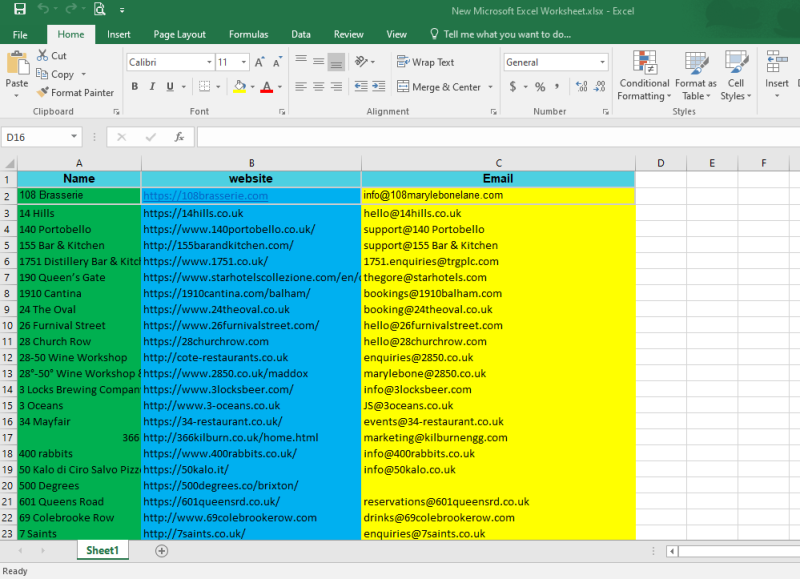The image size is (800, 579).
Task: Switch to the Review tab
Action: click(348, 34)
